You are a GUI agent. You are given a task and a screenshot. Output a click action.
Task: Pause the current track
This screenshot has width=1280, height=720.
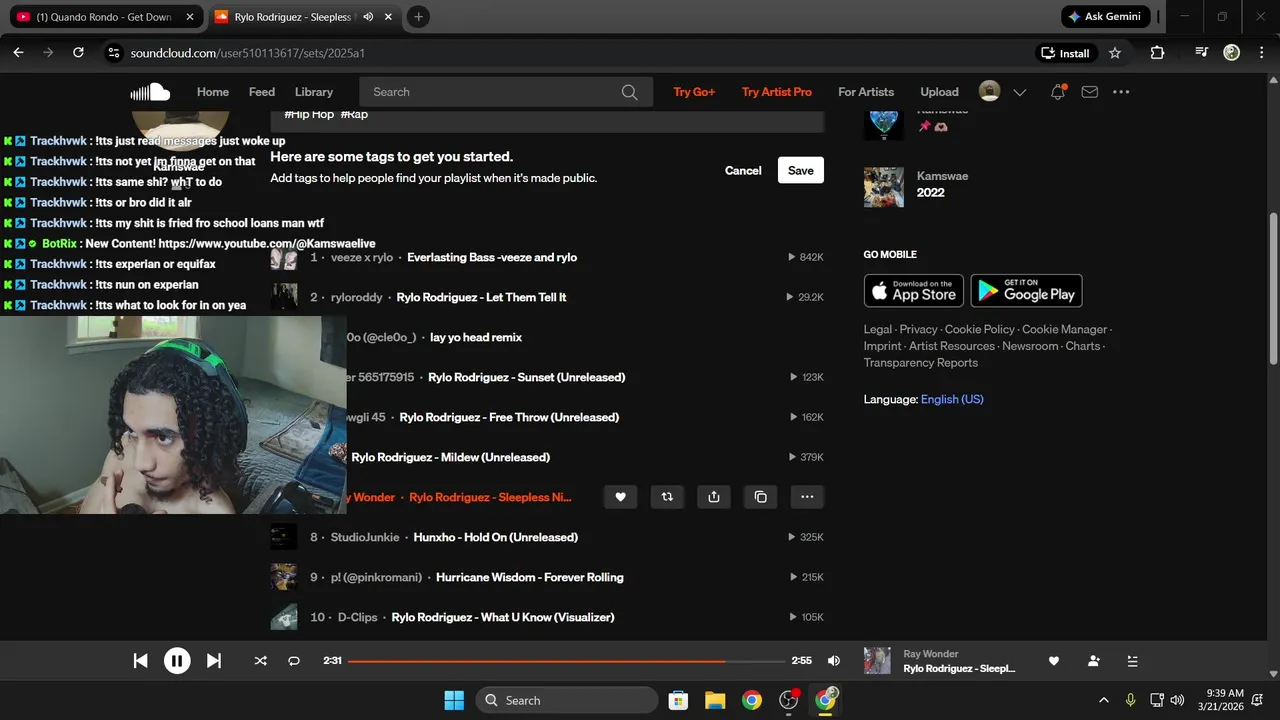[x=177, y=661]
